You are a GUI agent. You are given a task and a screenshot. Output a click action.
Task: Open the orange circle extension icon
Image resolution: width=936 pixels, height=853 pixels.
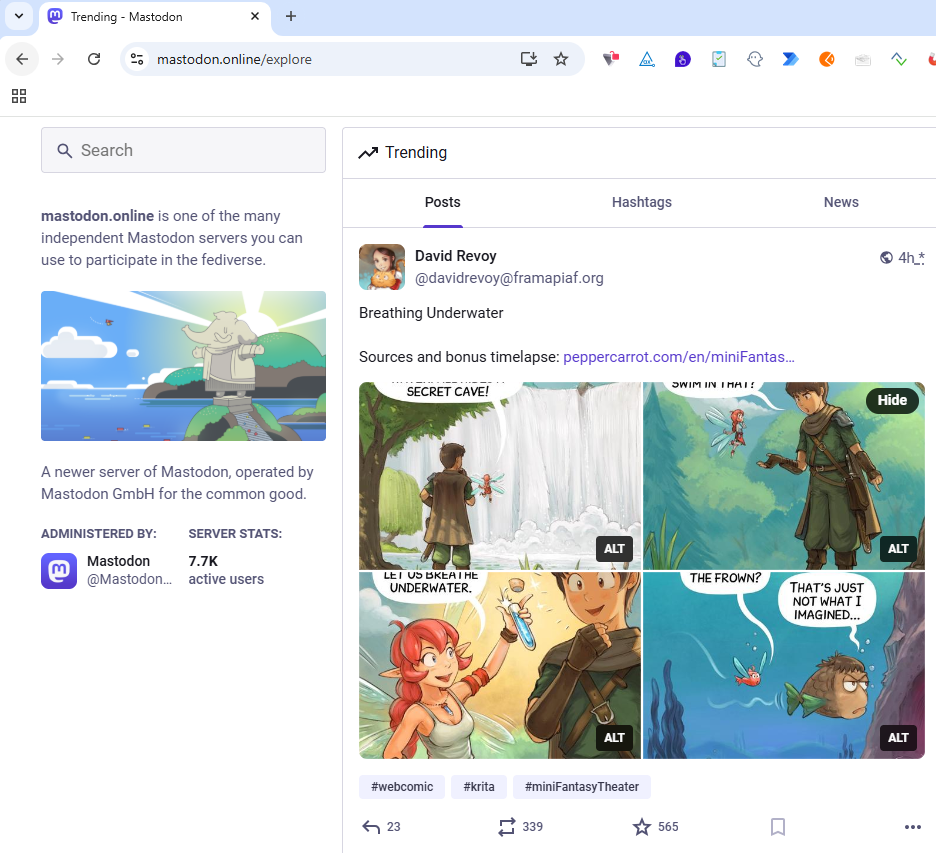[x=827, y=59]
